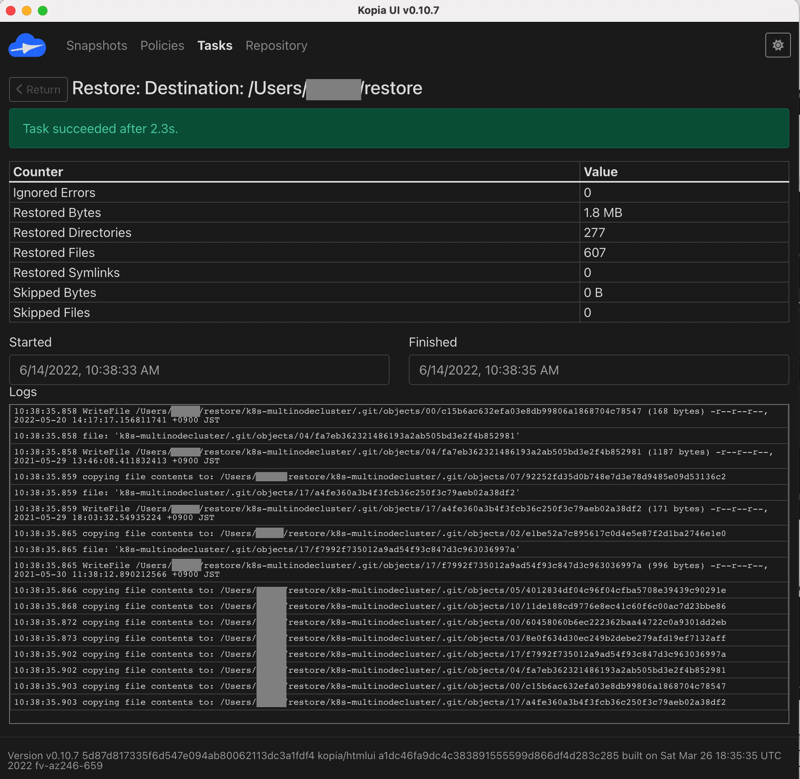The height and width of the screenshot is (779, 800).
Task: Maximize the Kopia UI window
Action: pyautogui.click(x=43, y=11)
